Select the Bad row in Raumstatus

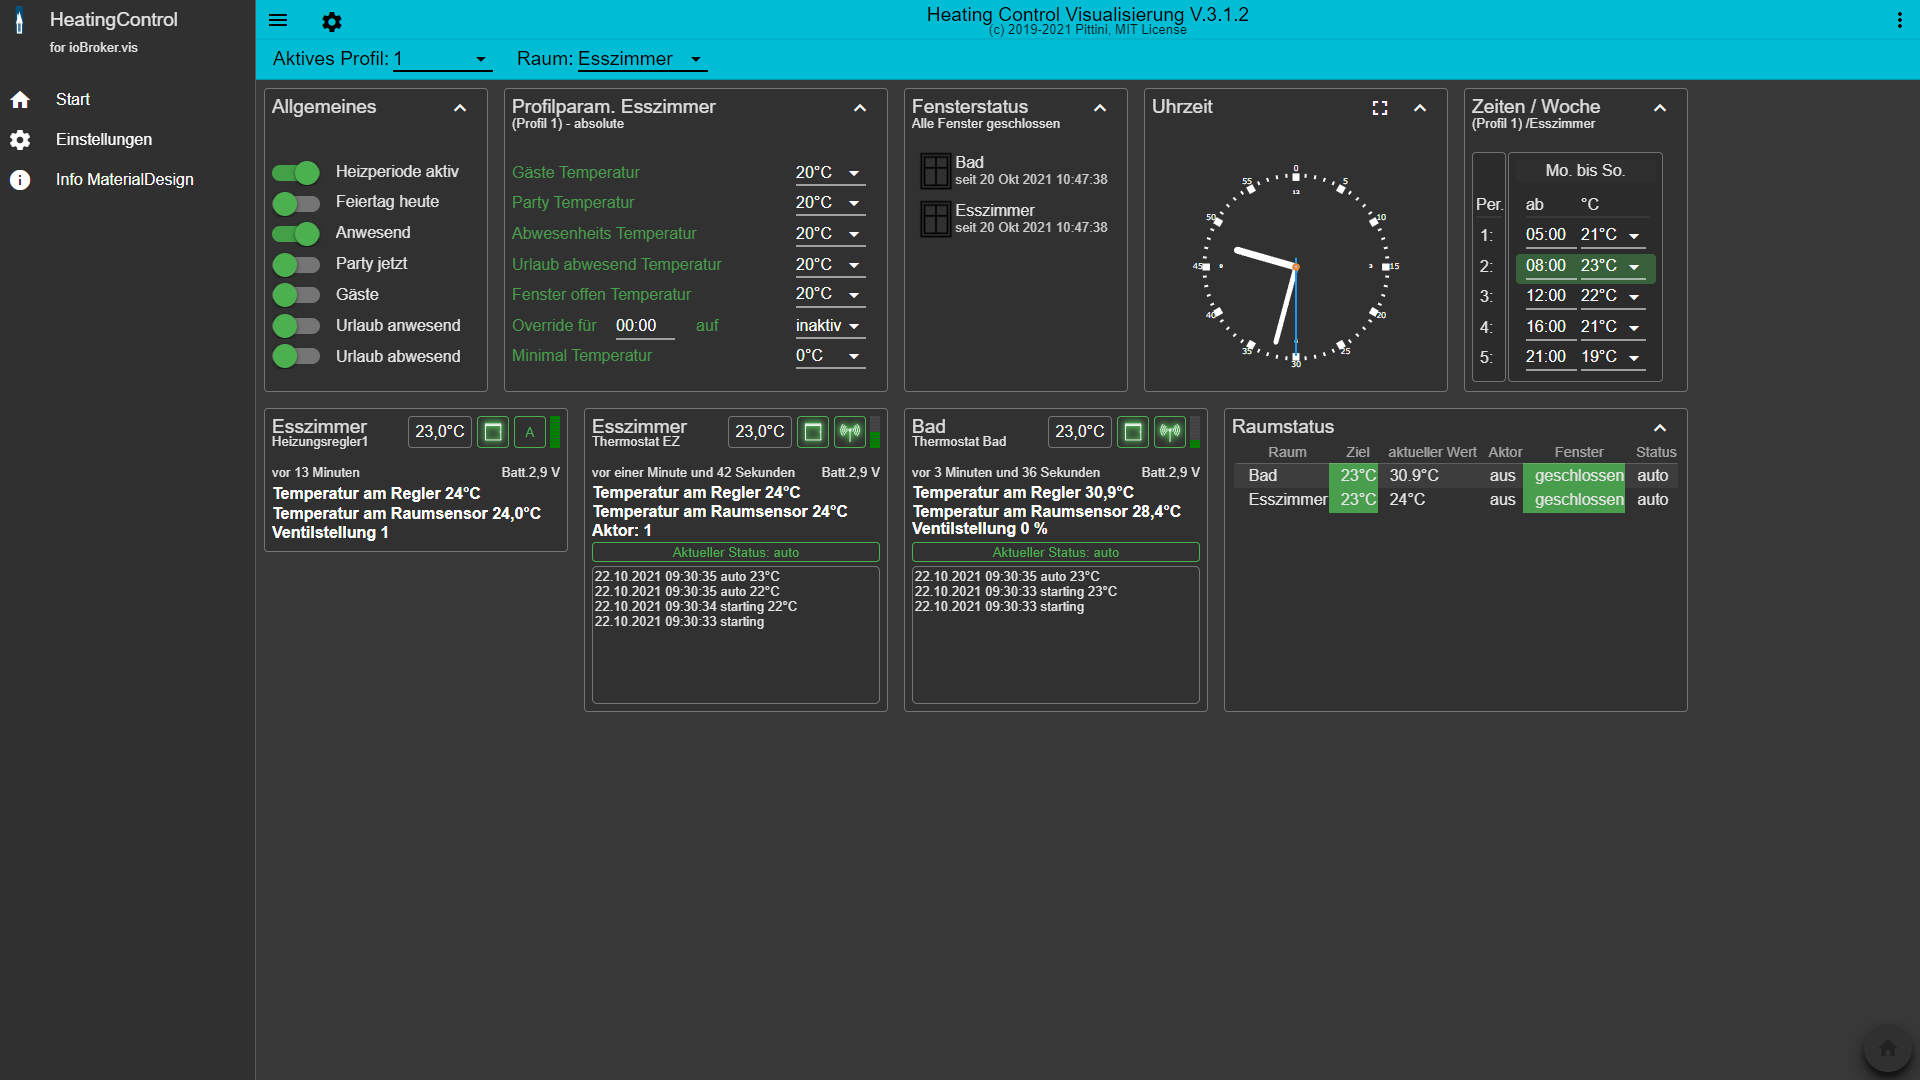coord(1456,476)
